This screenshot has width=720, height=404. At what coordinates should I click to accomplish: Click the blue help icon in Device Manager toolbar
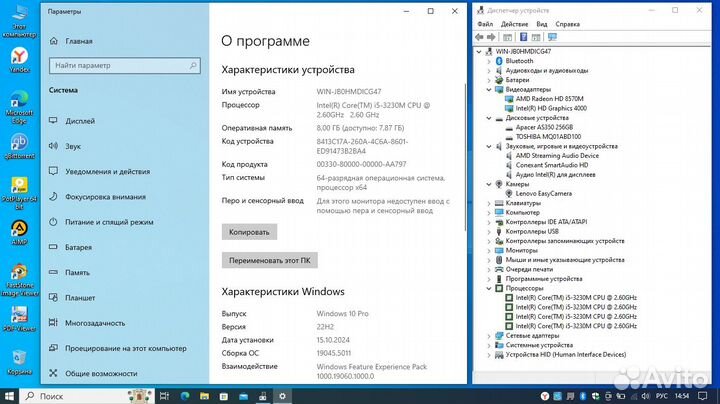click(523, 37)
